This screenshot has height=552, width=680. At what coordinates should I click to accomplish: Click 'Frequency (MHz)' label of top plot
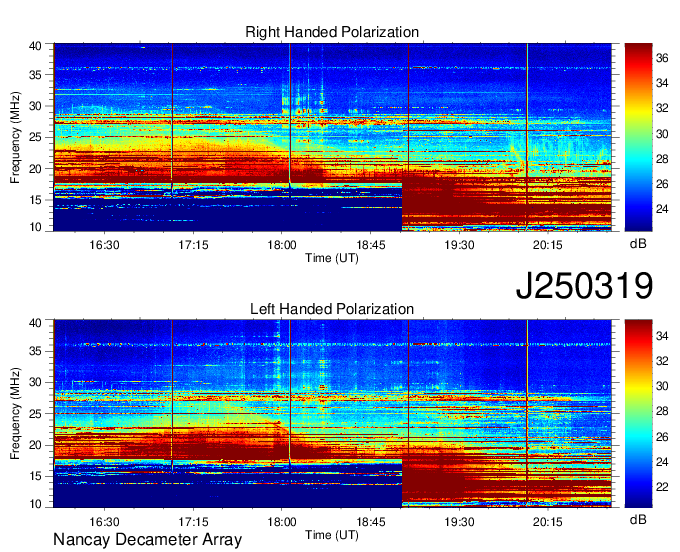(15, 137)
